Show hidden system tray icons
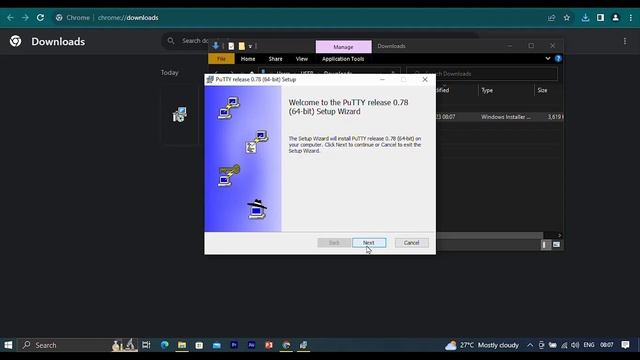640x360 pixels. 530,345
